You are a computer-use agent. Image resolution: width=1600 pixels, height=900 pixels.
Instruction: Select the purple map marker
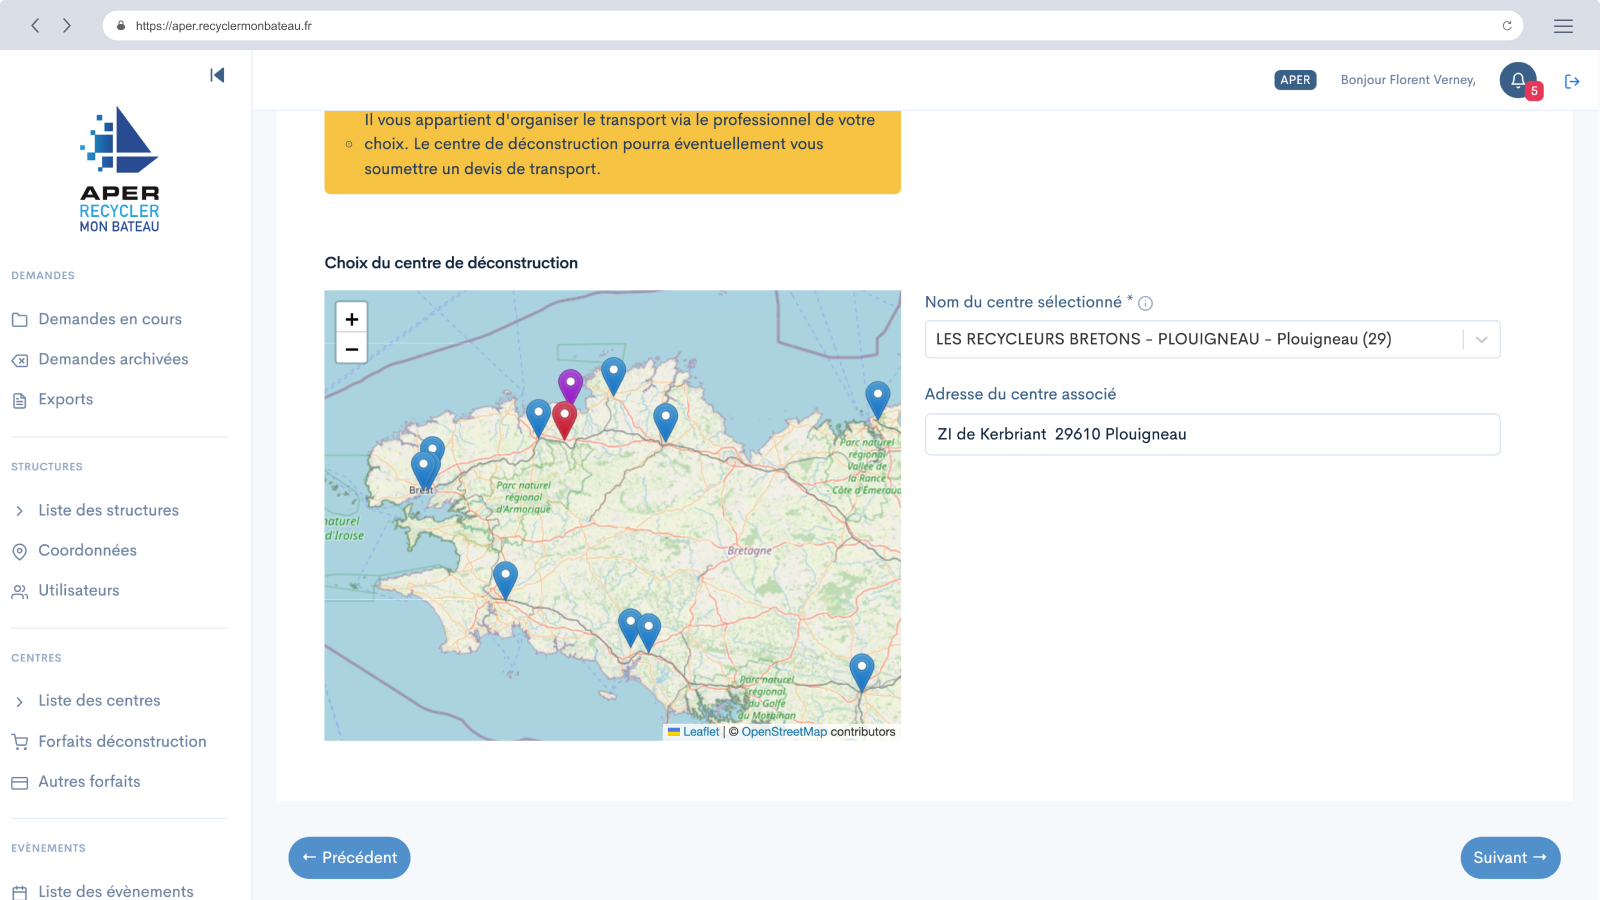click(x=570, y=386)
